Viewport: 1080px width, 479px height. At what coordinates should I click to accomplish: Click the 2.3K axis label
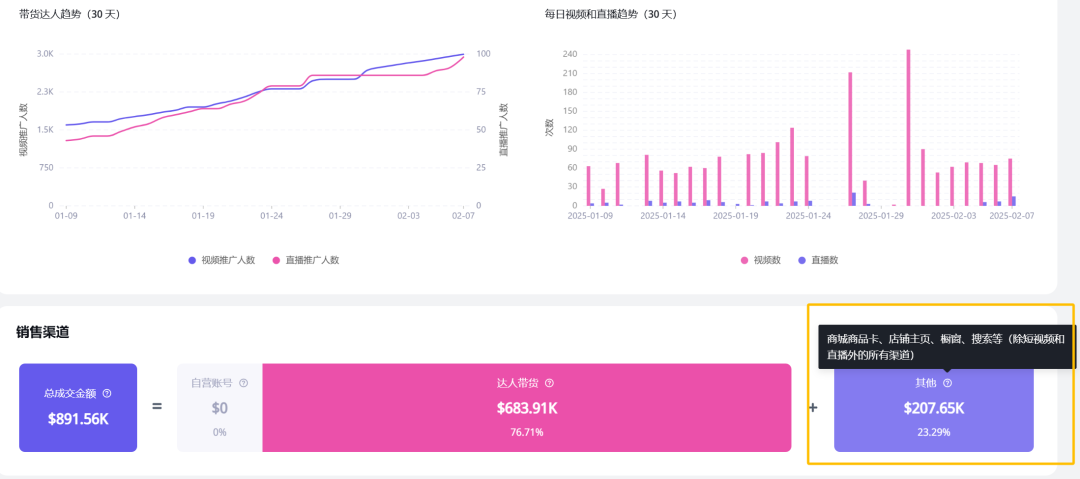pyautogui.click(x=44, y=92)
